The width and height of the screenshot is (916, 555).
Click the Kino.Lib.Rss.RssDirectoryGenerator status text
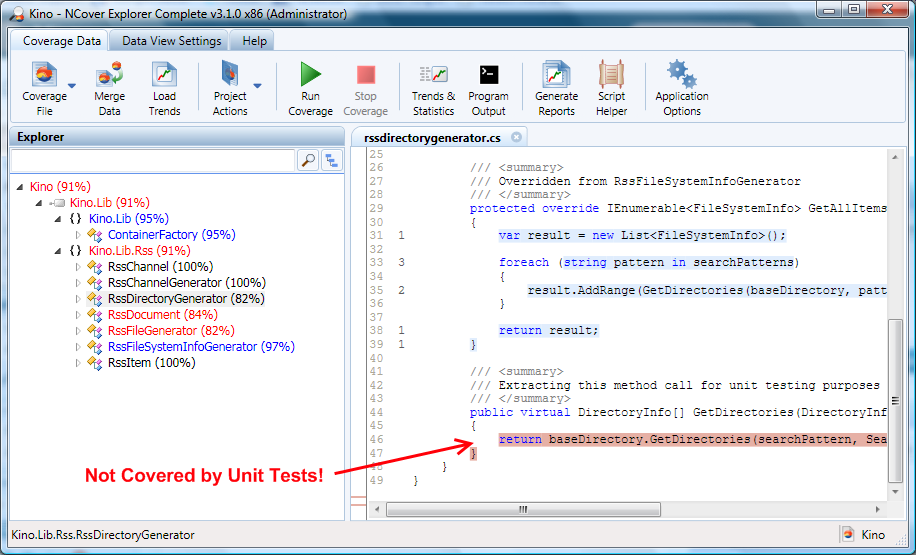(103, 535)
